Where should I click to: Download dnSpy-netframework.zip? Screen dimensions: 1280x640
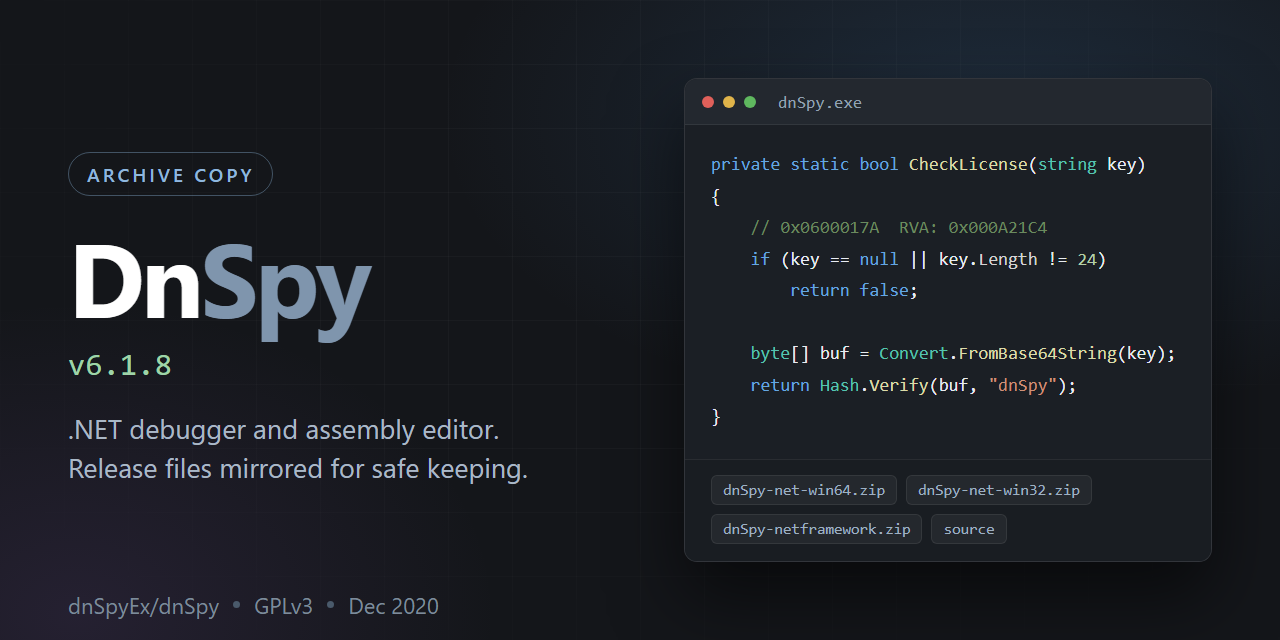pos(817,529)
